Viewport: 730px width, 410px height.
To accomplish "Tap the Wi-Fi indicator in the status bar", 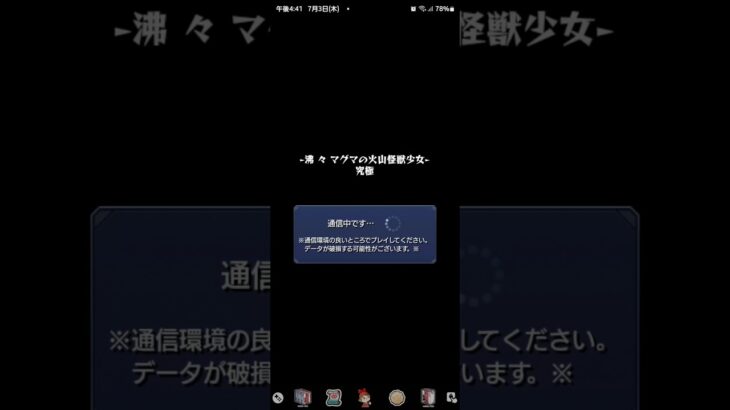I will (x=422, y=9).
